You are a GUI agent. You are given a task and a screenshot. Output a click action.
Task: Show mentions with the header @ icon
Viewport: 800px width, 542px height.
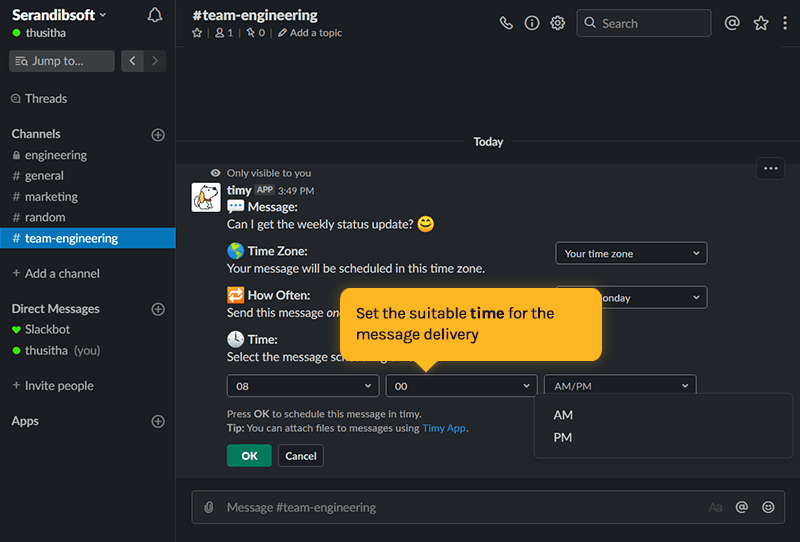(x=732, y=23)
